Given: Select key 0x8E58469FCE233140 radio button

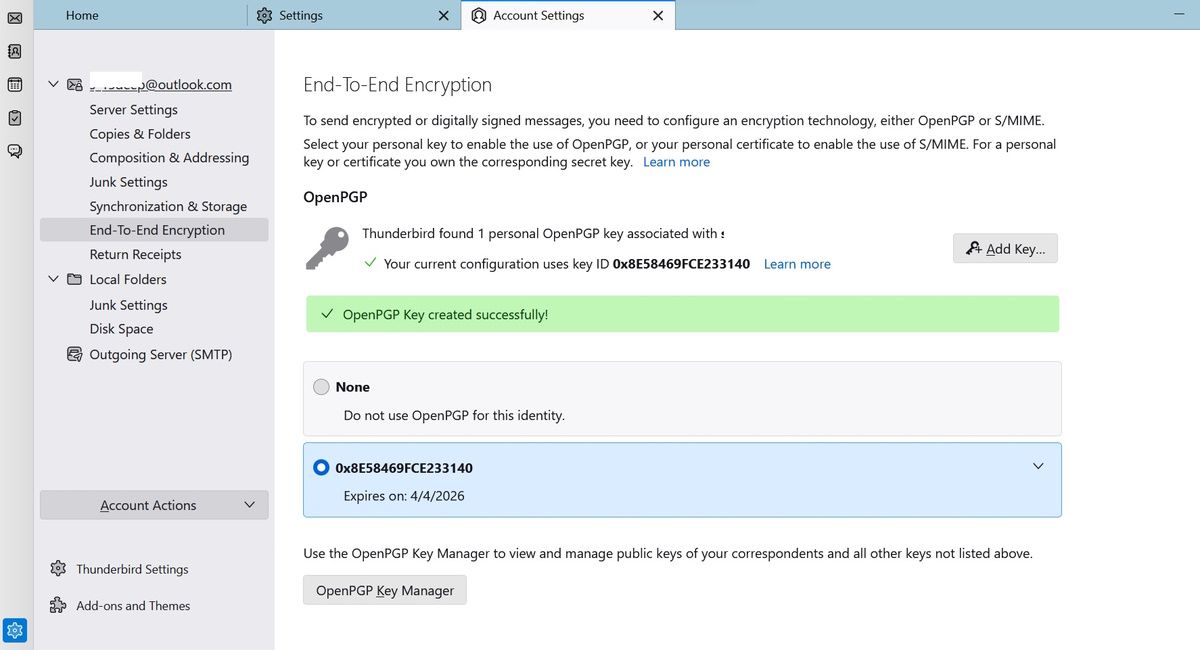Looking at the screenshot, I should (321, 468).
